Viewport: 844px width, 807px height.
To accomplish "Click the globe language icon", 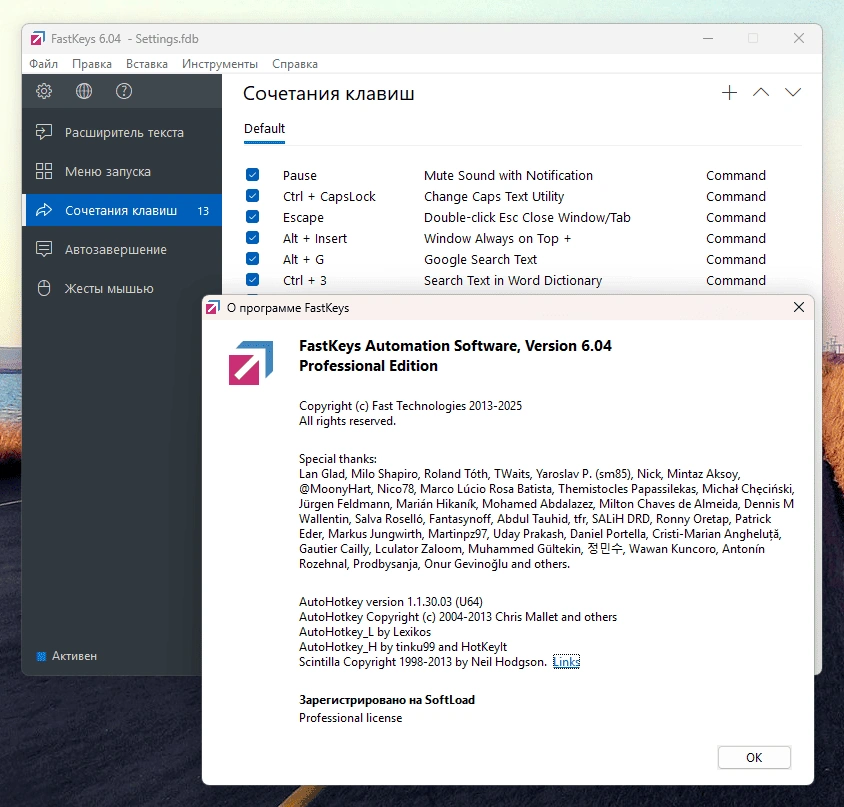I will [x=83, y=91].
